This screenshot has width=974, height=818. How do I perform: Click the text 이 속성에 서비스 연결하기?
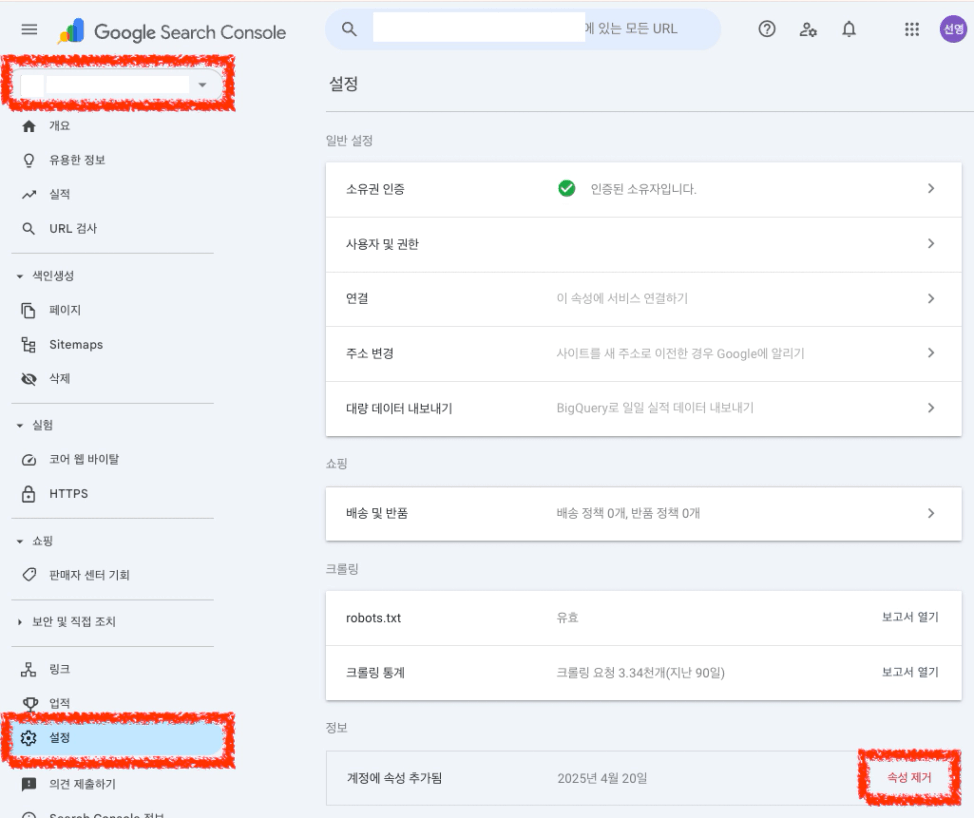point(622,298)
